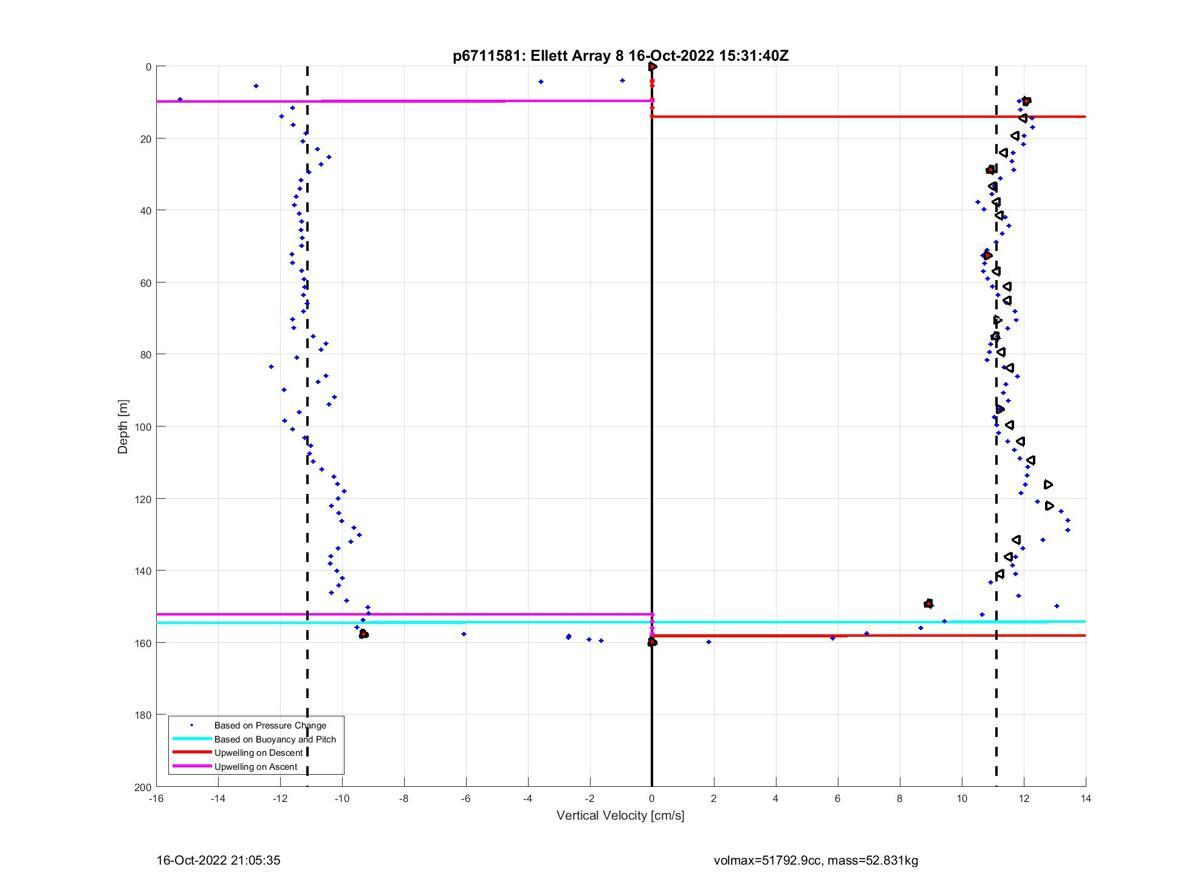Click triangle marker at zero velocity, surface depth
The height and width of the screenshot is (885, 1200).
[x=652, y=67]
